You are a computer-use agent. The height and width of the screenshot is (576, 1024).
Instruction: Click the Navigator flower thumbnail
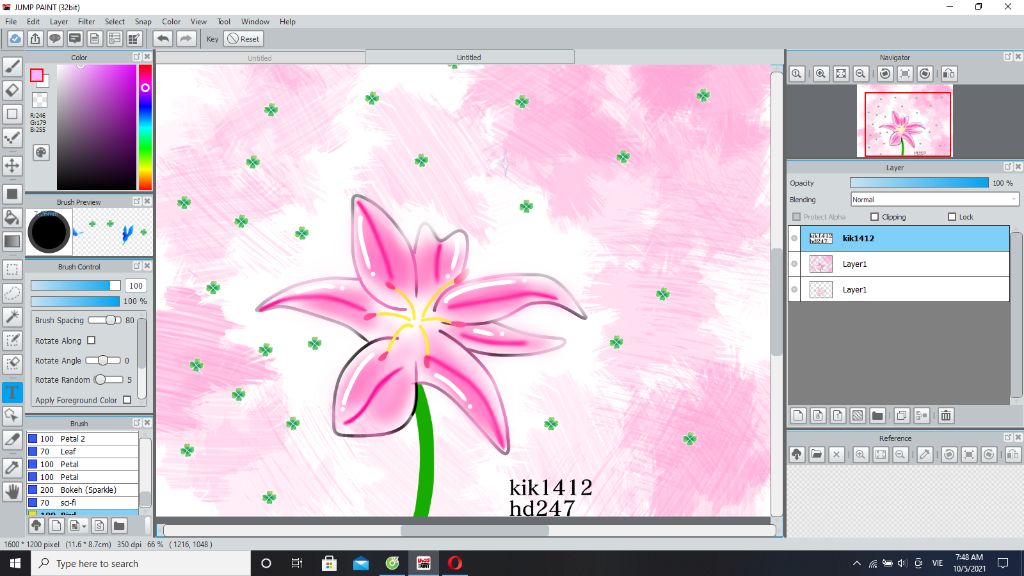tap(905, 121)
